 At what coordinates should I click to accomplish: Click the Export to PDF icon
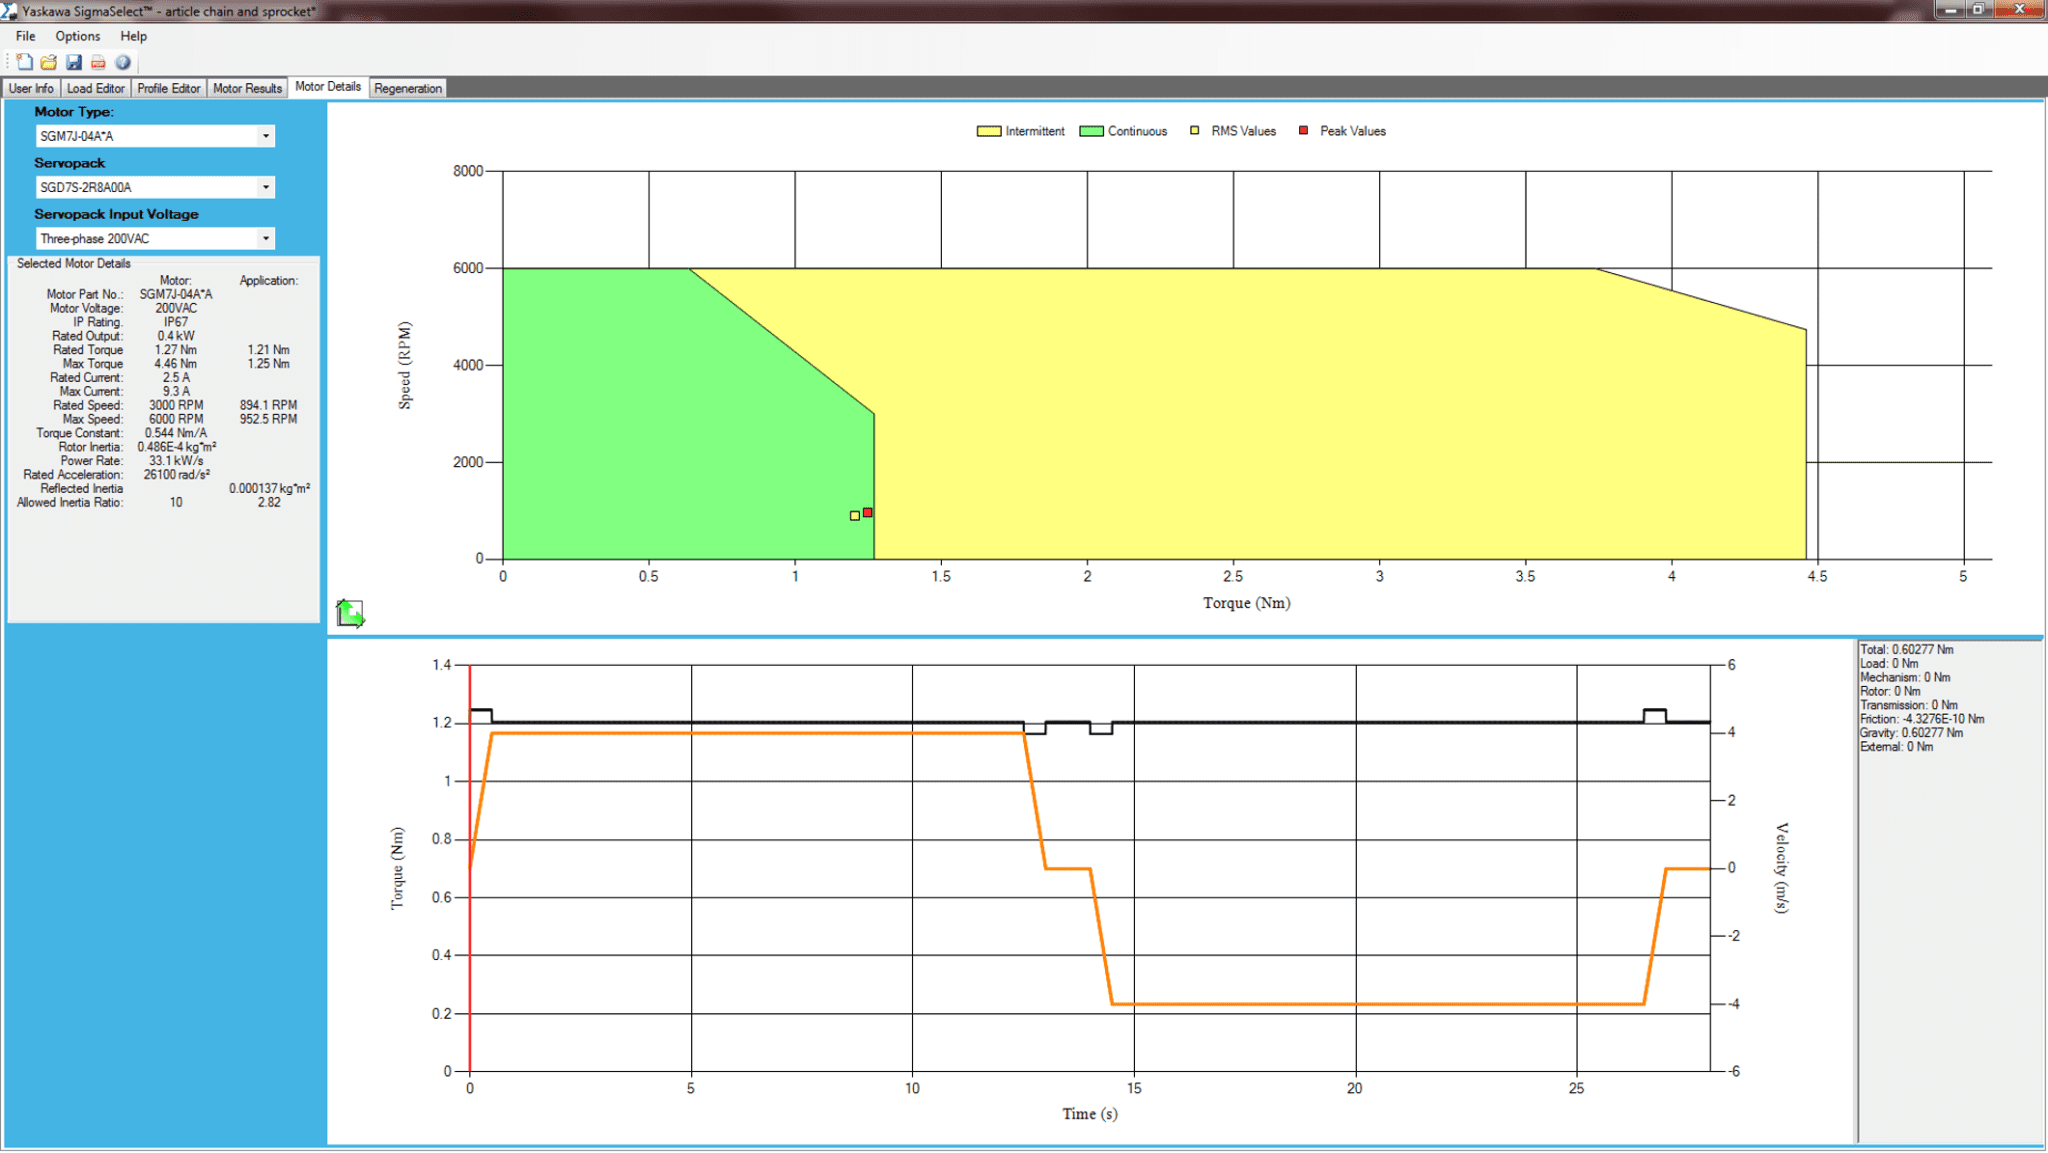(x=98, y=62)
